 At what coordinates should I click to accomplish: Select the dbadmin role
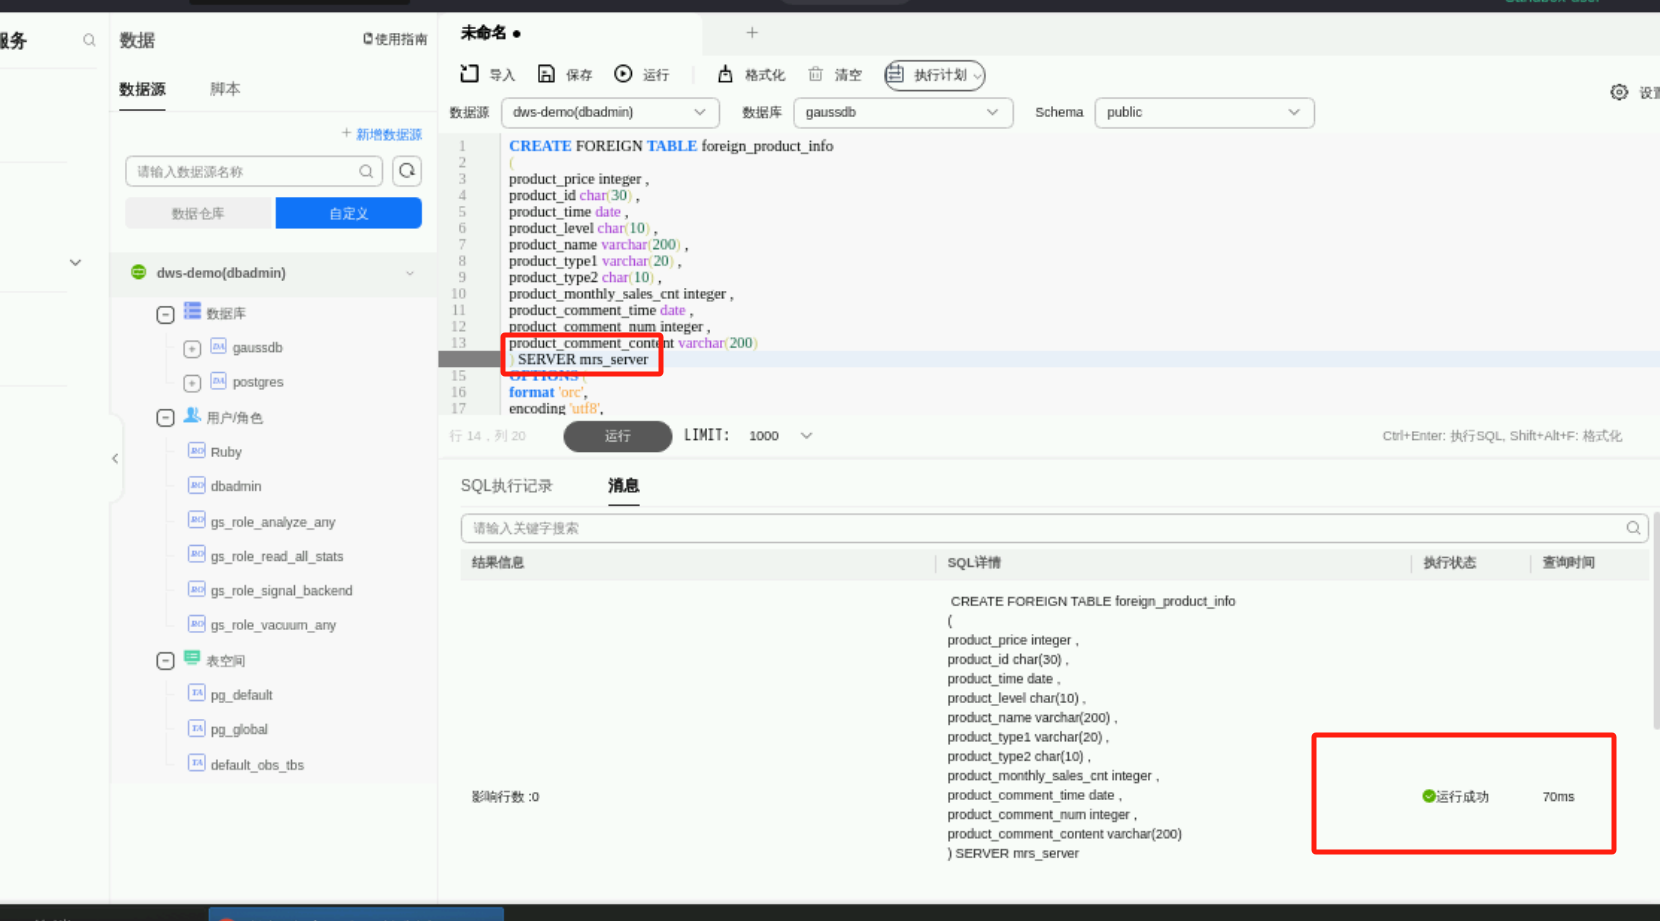[236, 486]
